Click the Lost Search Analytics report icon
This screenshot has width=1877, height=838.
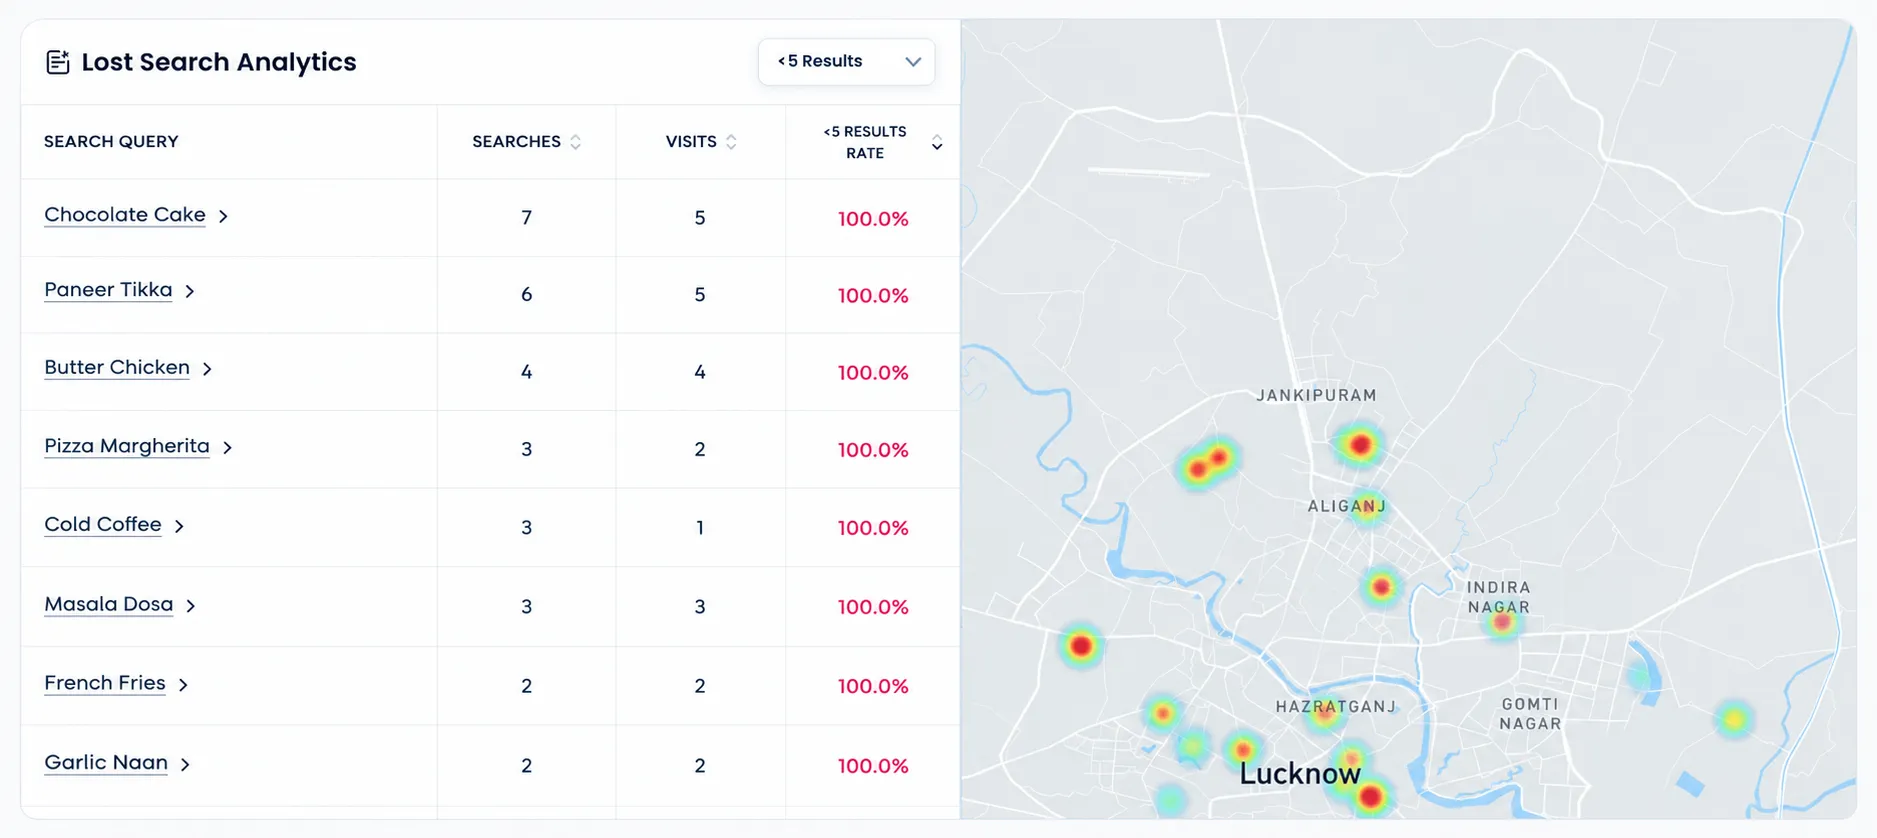coord(58,62)
